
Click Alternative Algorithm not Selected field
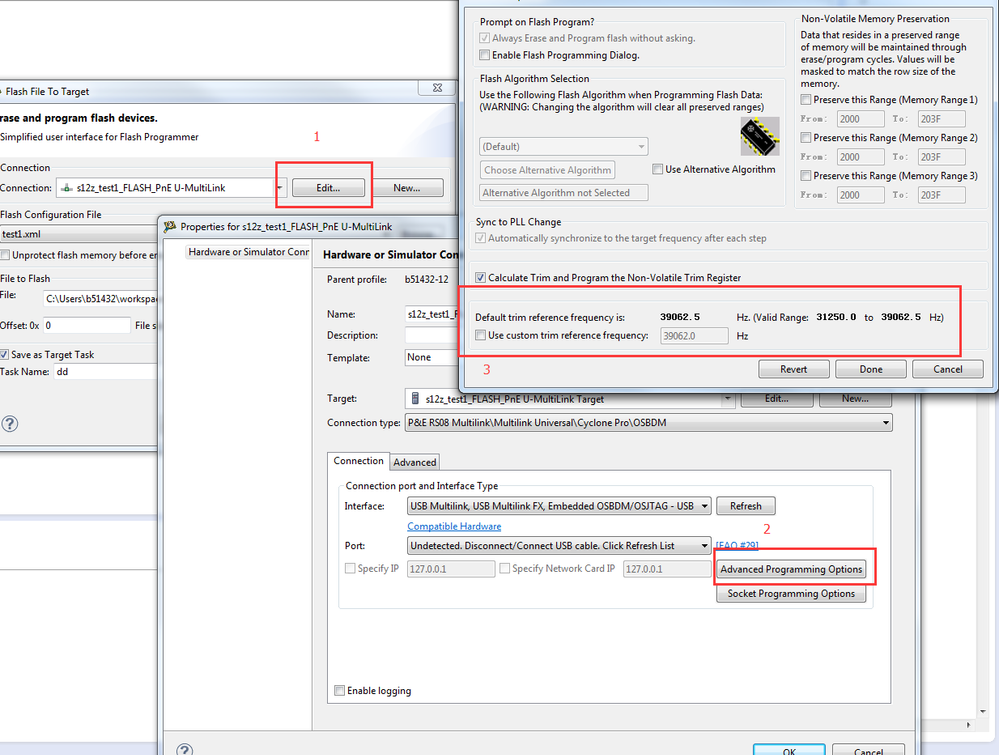pos(563,193)
